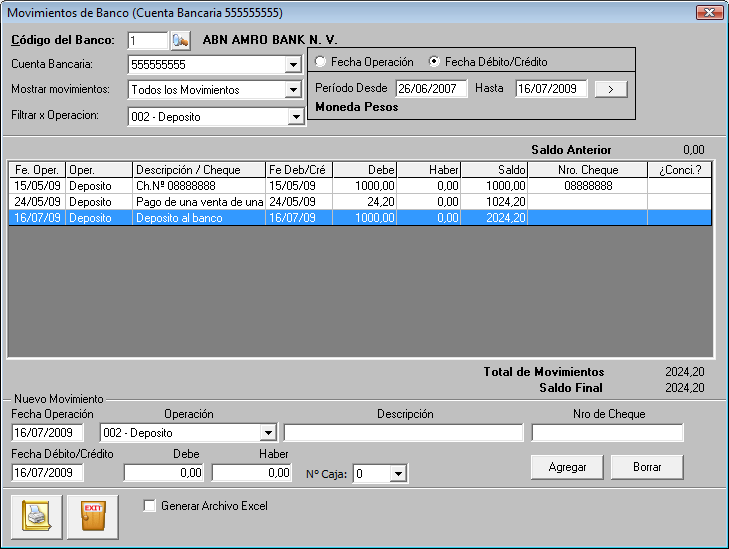Viewport: 729px width, 549px height.
Task: Select the 'Pago de una venta de una' row
Action: pos(360,202)
